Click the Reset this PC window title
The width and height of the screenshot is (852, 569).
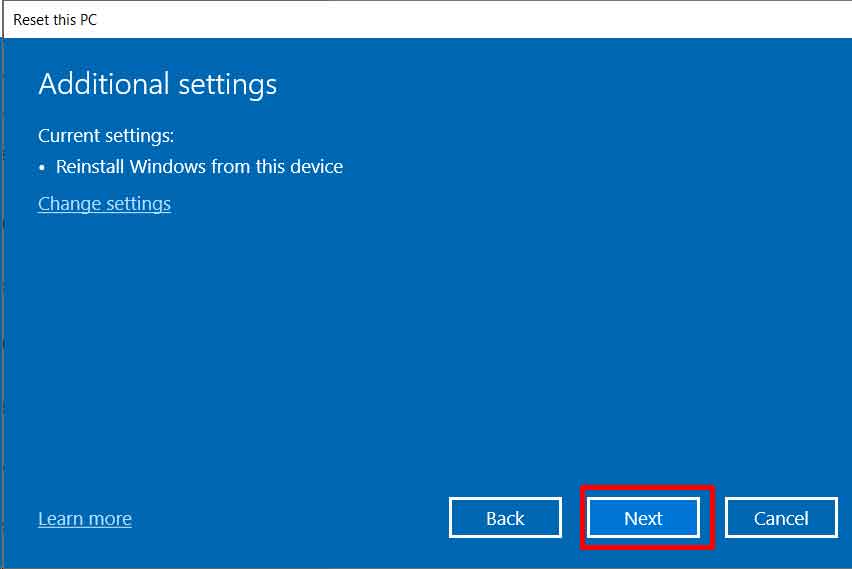(55, 20)
